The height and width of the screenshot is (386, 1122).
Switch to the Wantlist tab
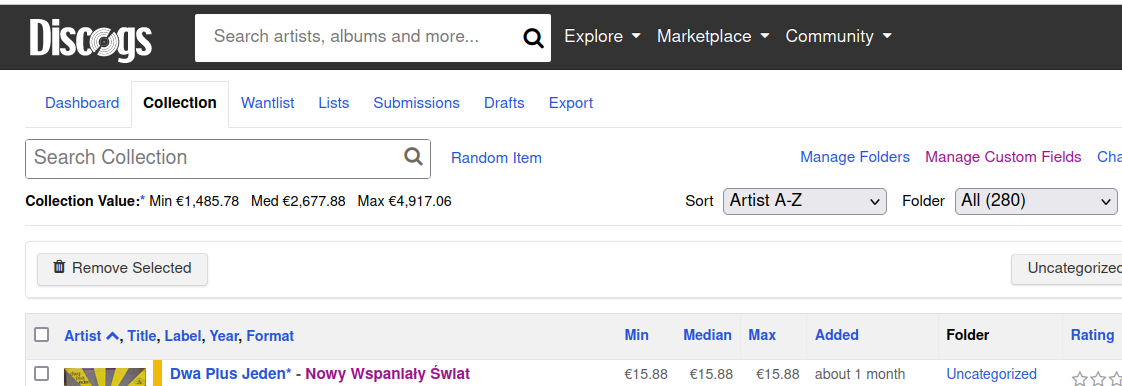click(x=268, y=103)
